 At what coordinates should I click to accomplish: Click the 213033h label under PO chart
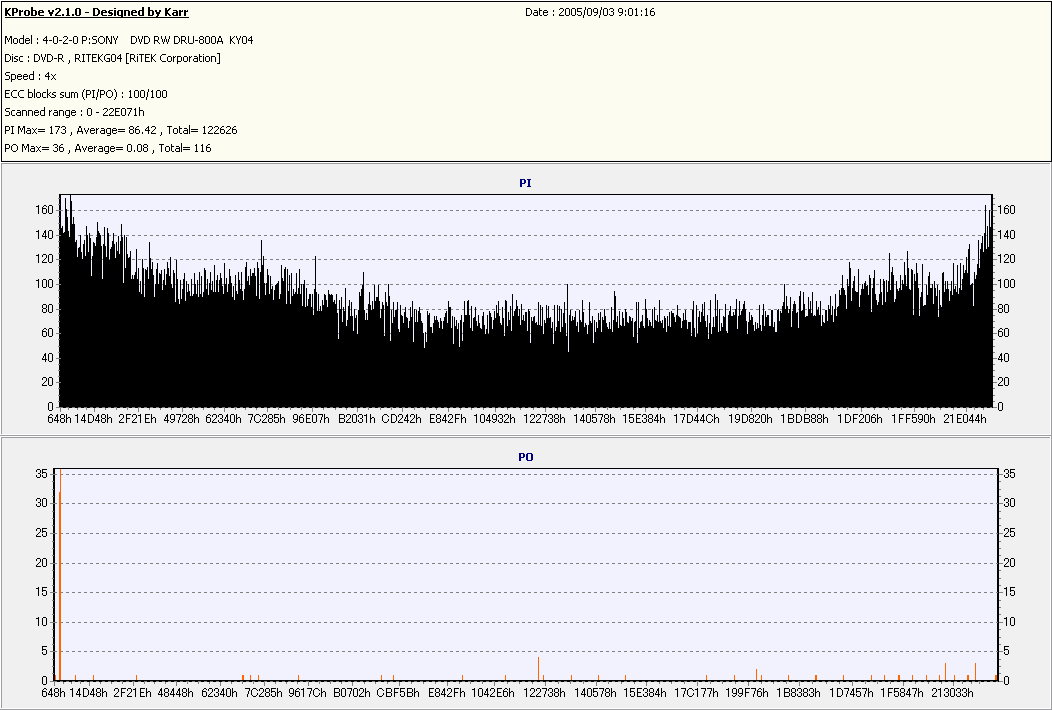952,692
